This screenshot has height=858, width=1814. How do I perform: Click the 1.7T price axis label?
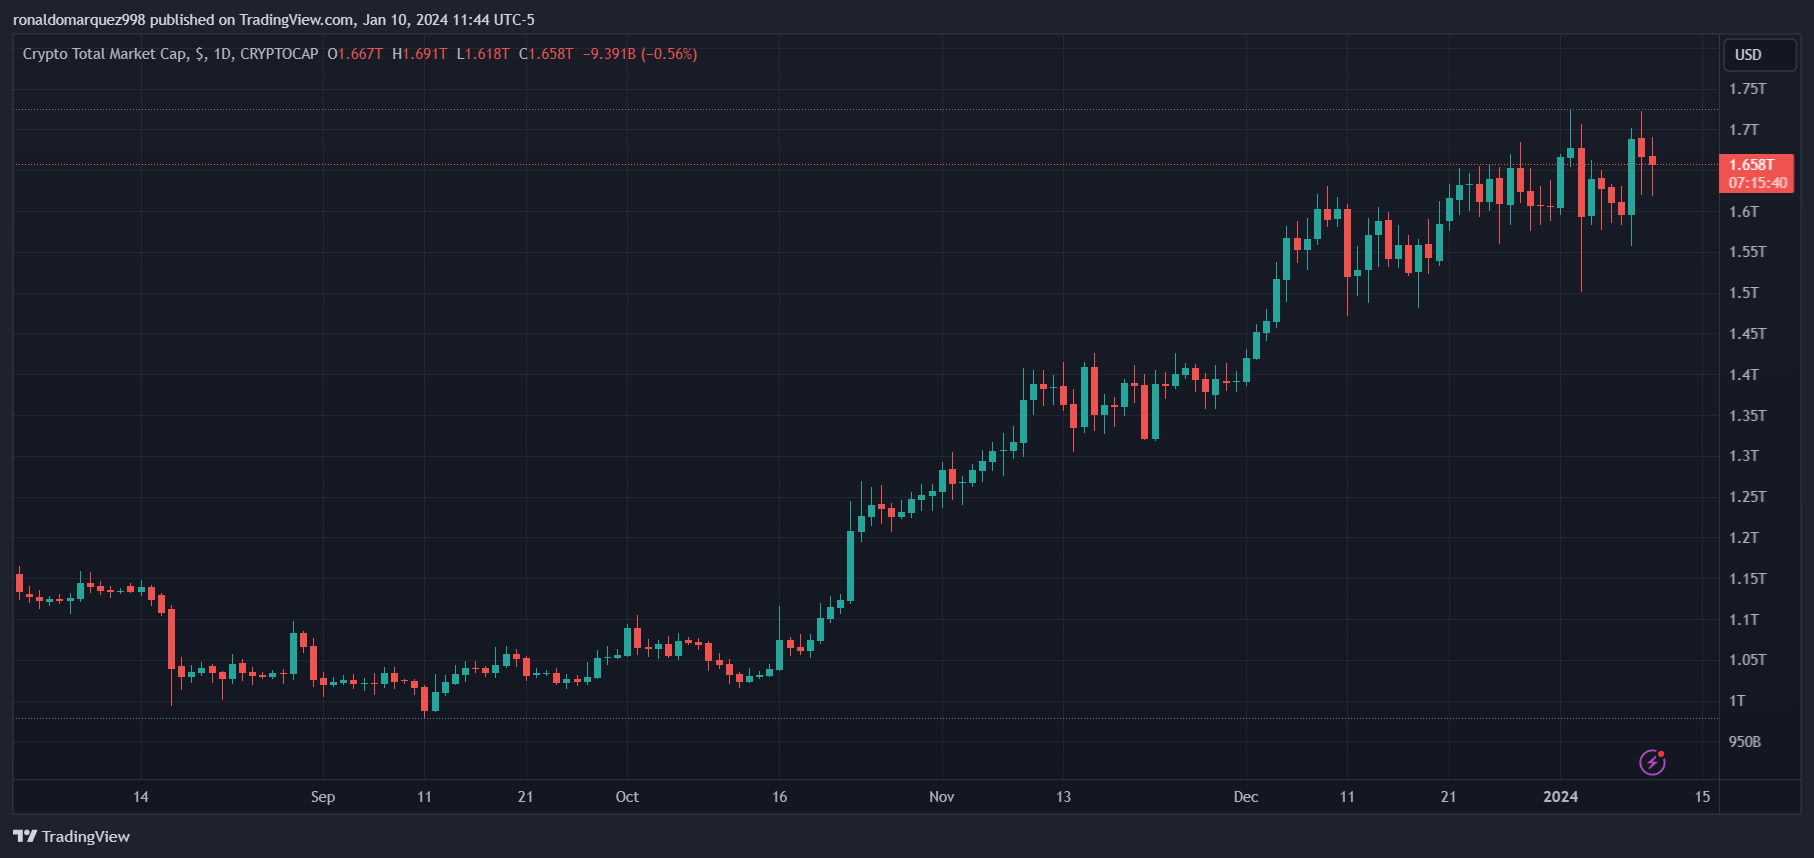(1744, 130)
